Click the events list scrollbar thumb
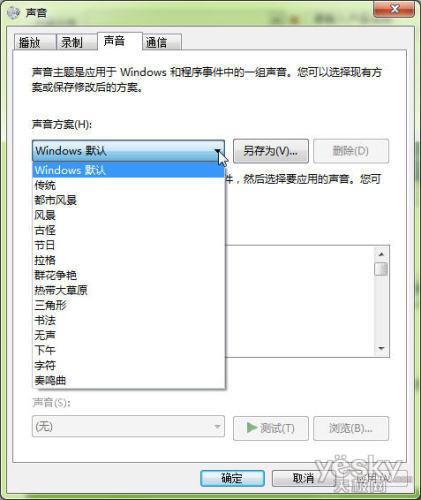The height and width of the screenshot is (500, 421). point(381,269)
